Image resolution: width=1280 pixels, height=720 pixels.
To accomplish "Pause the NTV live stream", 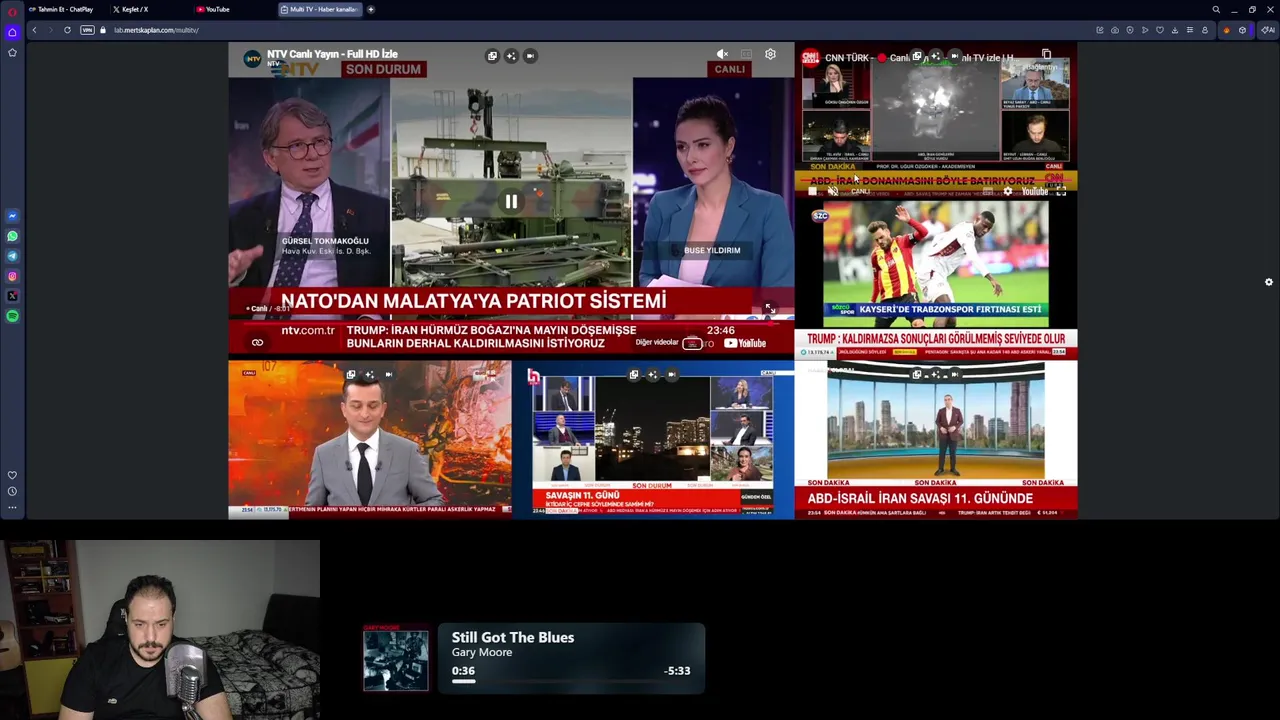I will point(511,201).
